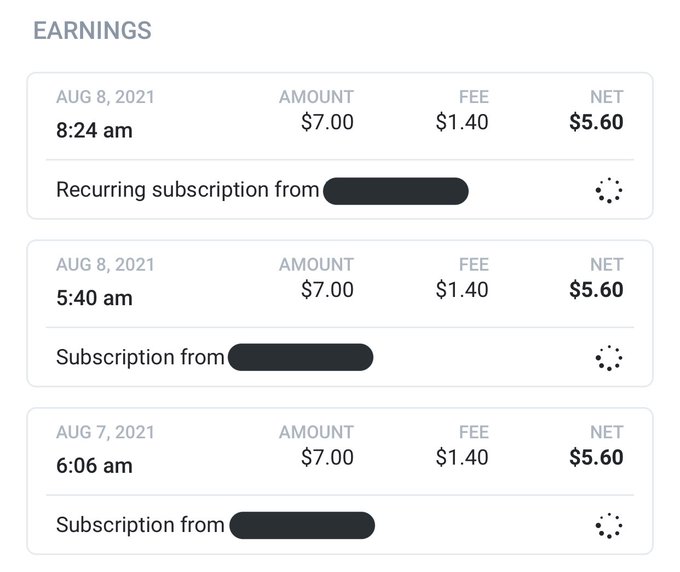The image size is (680, 572).
Task: Click the $7.00 amount on Aug 7 entry
Action: 327,458
